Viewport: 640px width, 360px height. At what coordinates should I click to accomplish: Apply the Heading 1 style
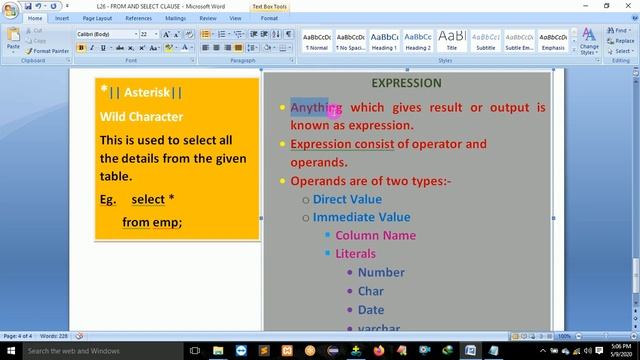(x=384, y=41)
